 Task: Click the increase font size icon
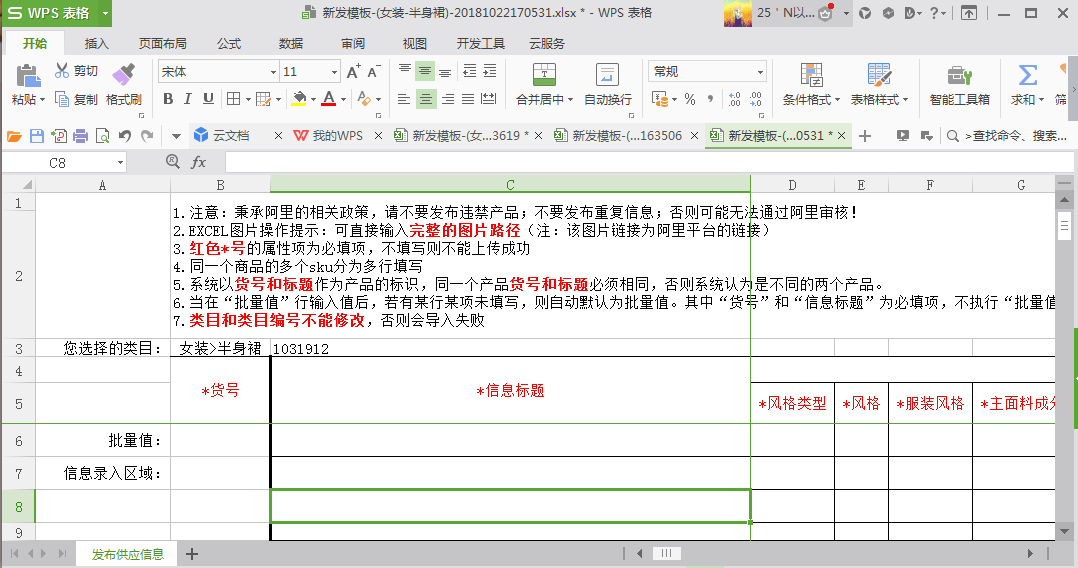353,72
